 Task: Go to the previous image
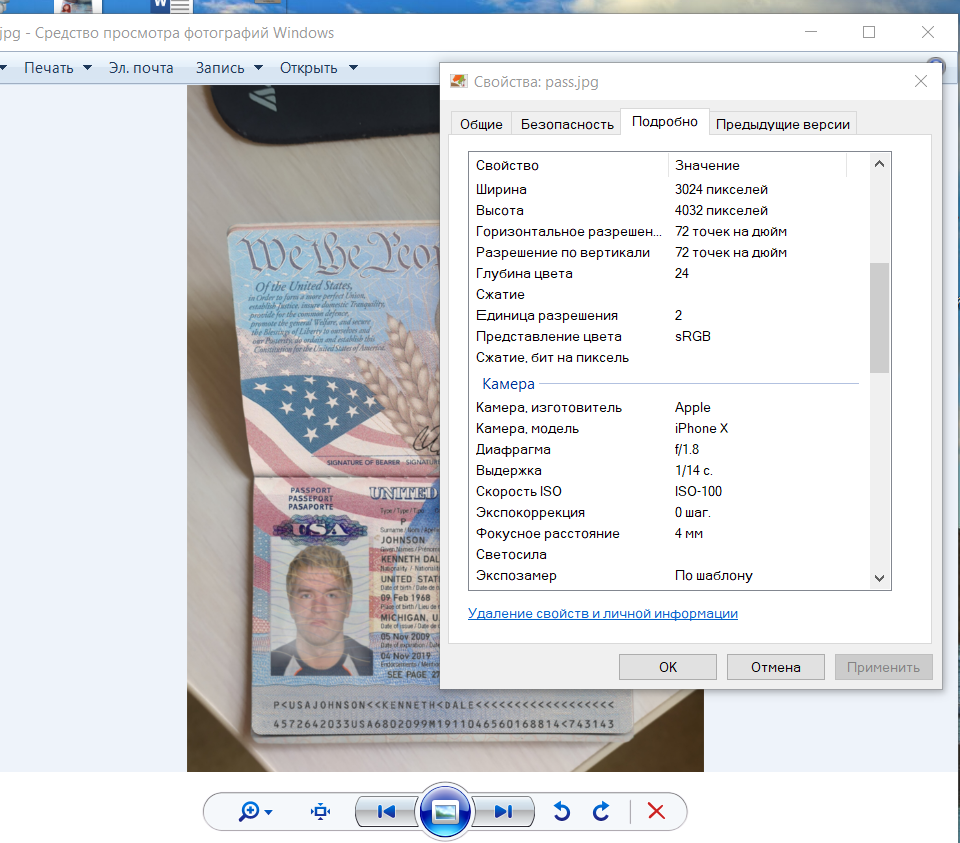(x=386, y=812)
